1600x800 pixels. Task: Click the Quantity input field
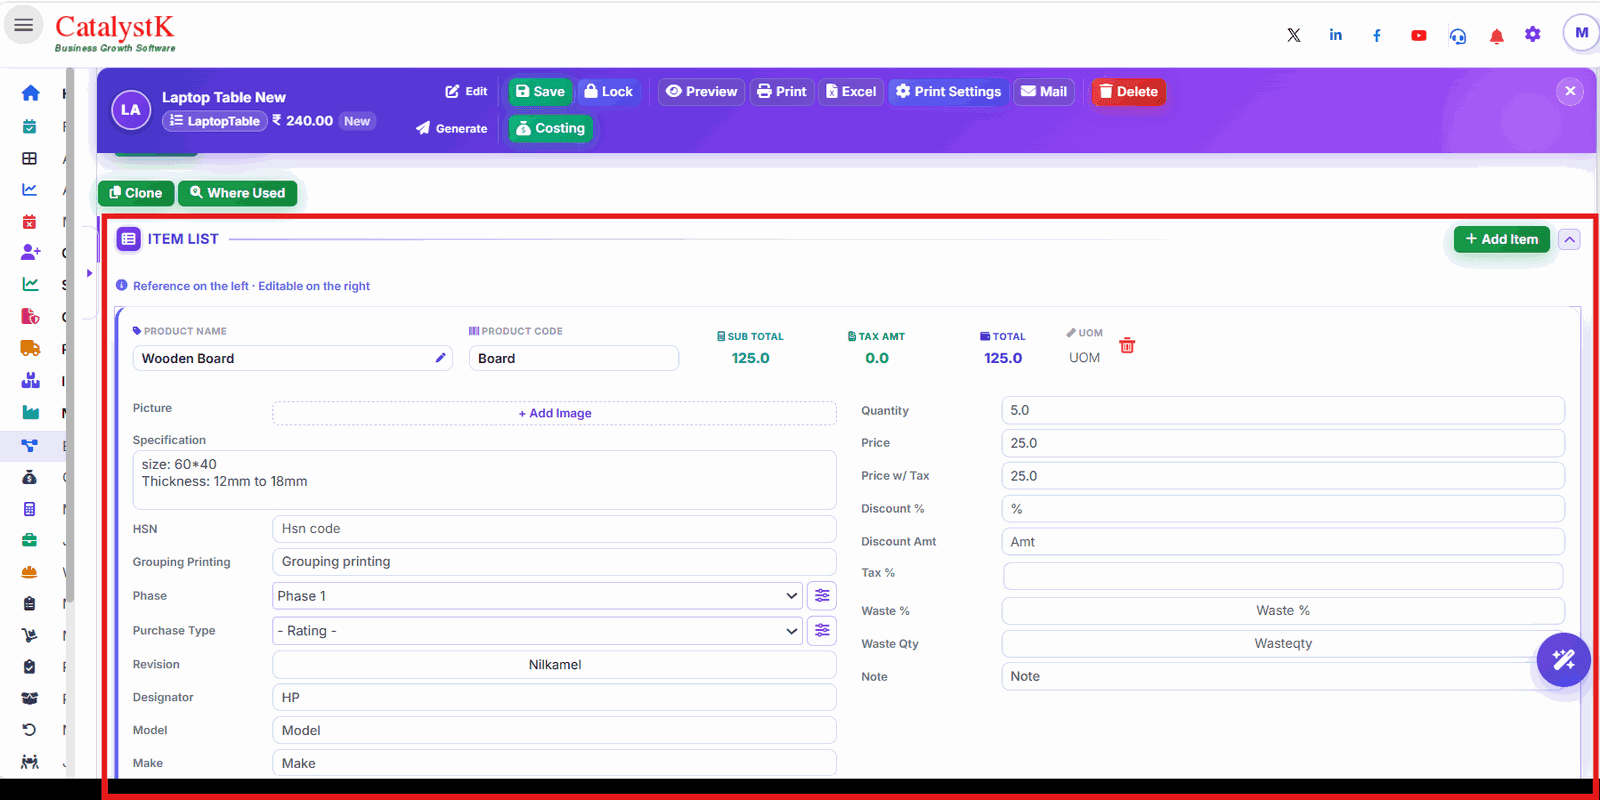(x=1283, y=410)
